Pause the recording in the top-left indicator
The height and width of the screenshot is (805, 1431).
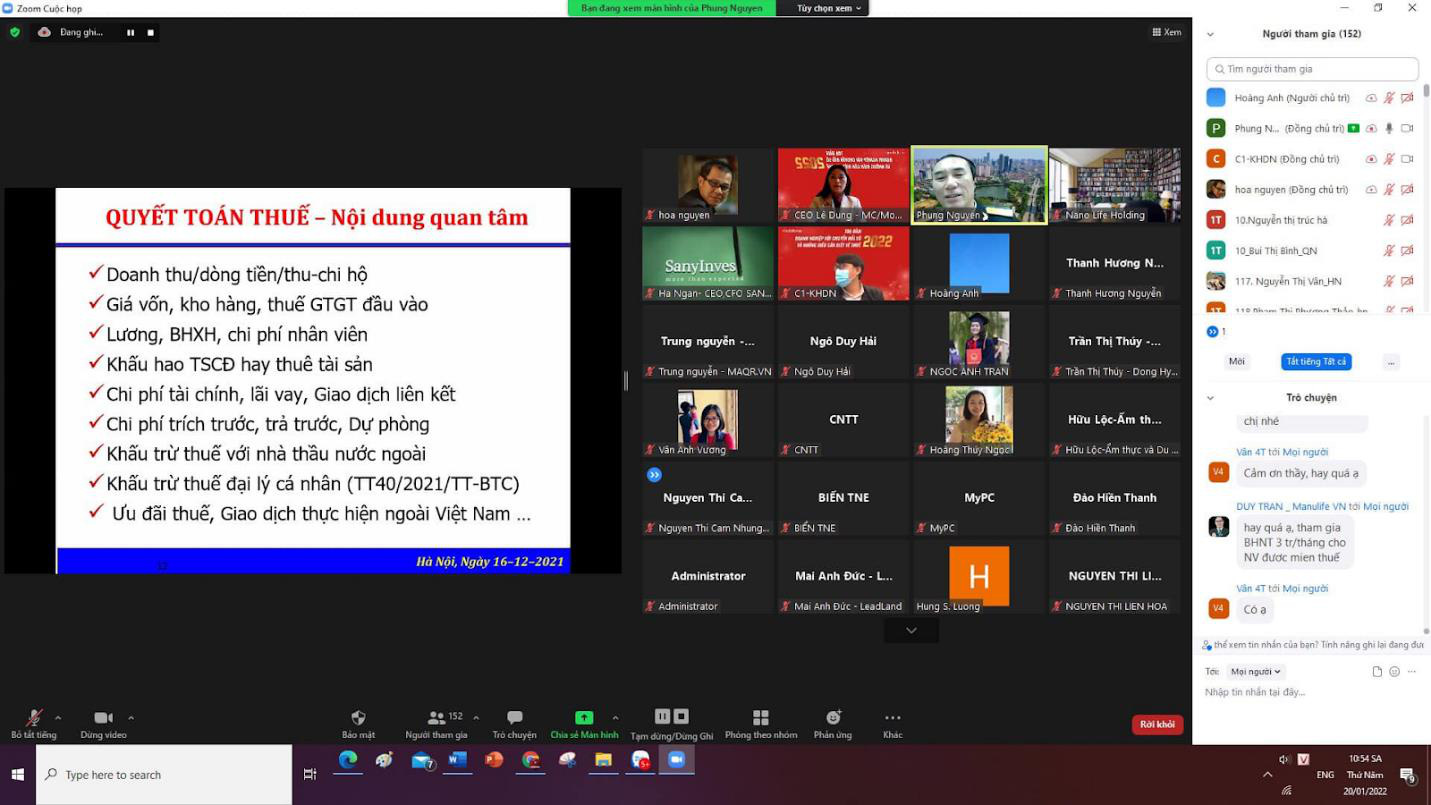click(x=130, y=32)
